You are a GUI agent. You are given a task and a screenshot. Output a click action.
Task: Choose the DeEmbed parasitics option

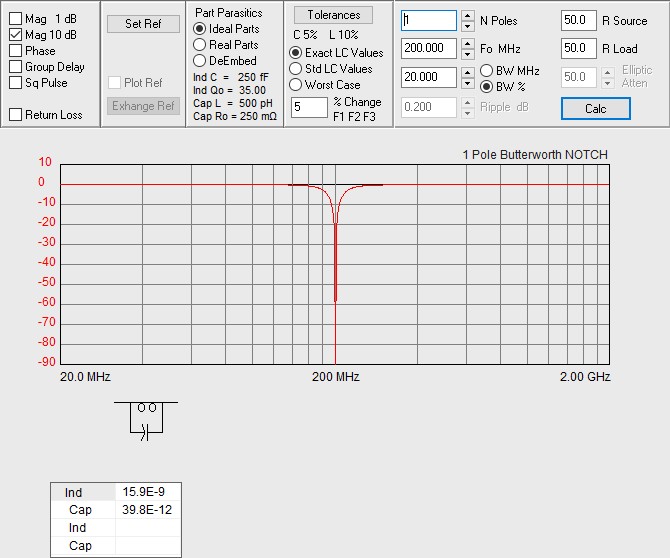pos(200,61)
